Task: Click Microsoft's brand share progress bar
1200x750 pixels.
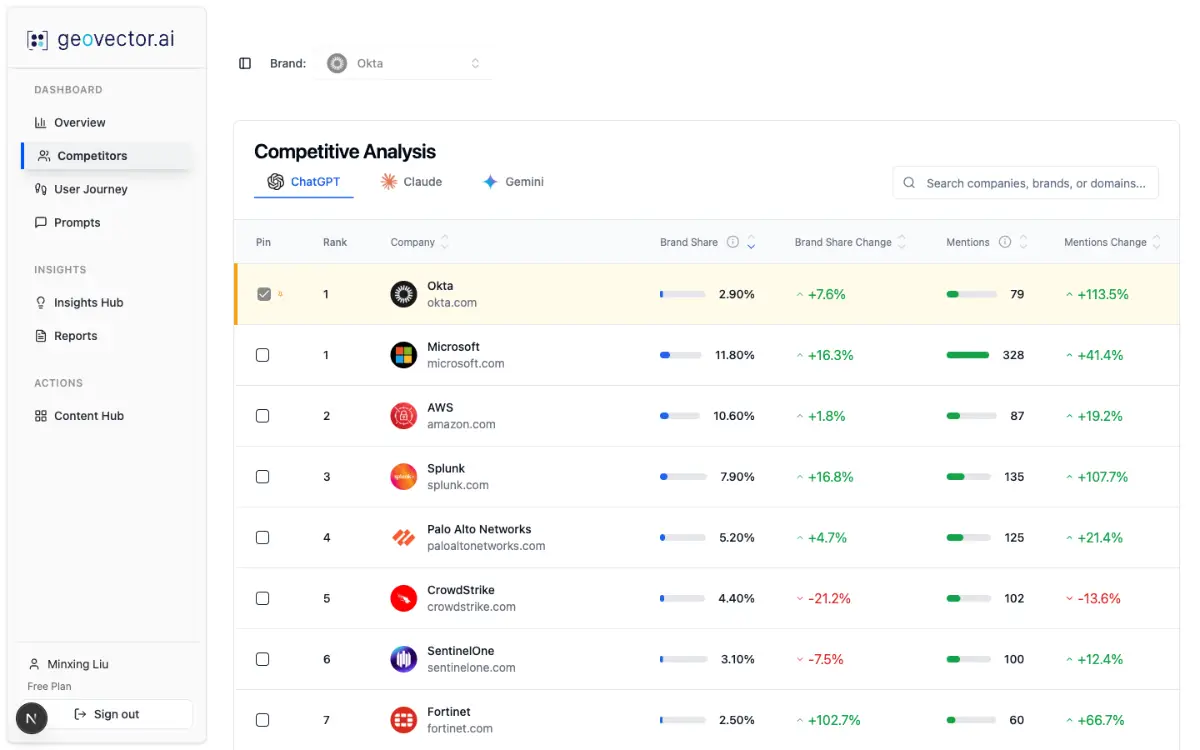Action: pyautogui.click(x=682, y=355)
